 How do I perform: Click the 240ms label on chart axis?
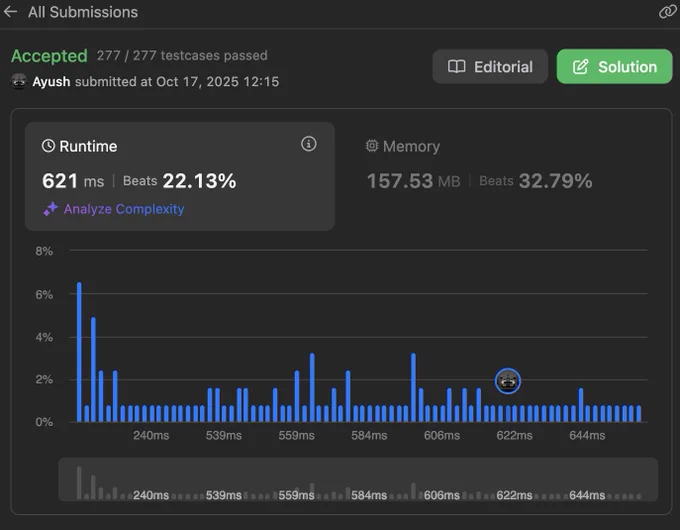point(151,435)
